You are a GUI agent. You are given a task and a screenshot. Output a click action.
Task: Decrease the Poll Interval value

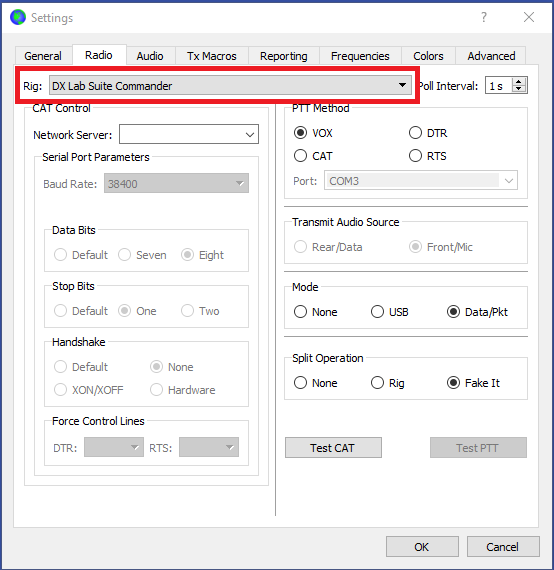tap(519, 89)
